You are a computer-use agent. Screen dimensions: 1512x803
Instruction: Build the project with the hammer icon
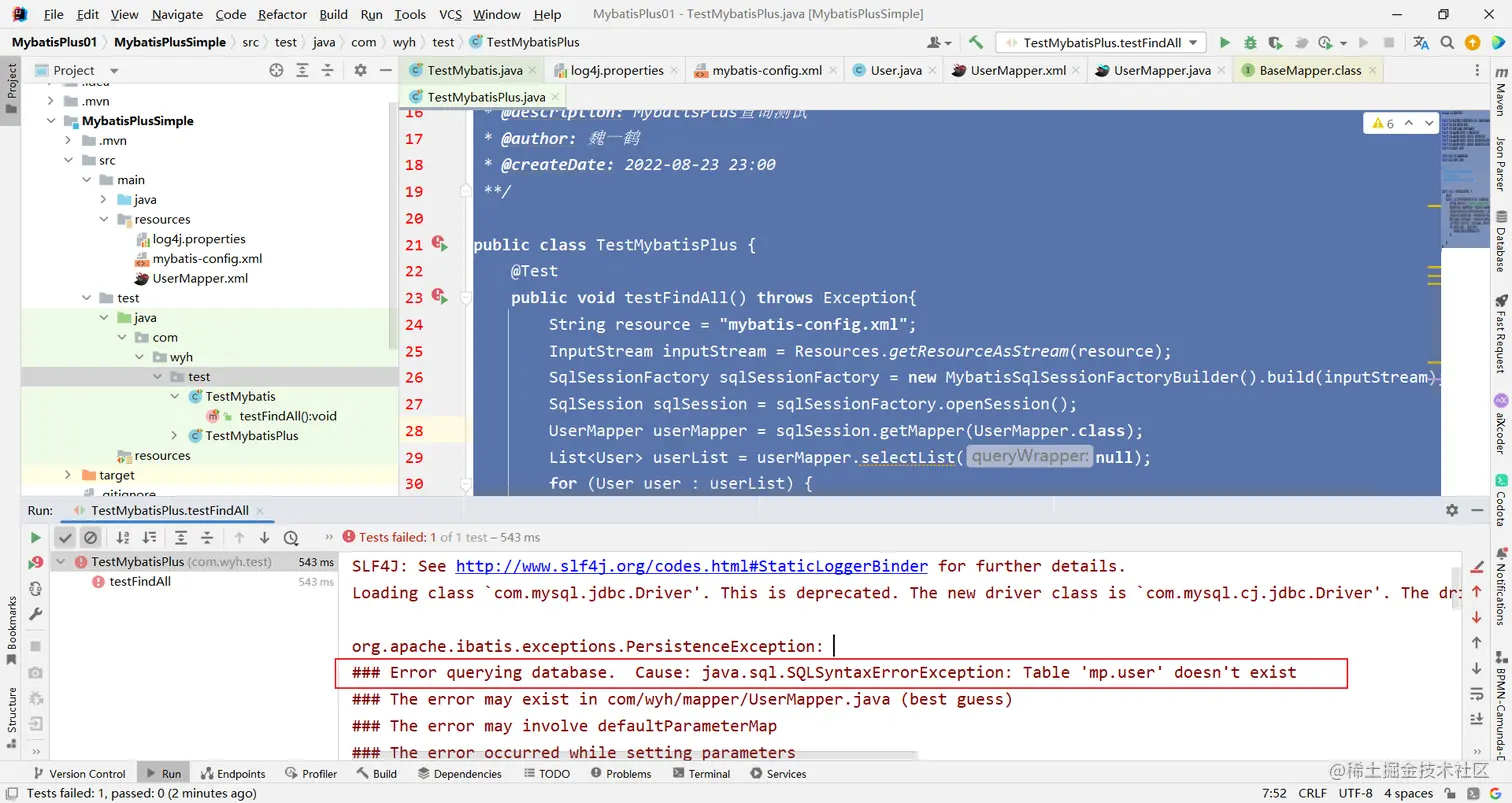[x=976, y=43]
